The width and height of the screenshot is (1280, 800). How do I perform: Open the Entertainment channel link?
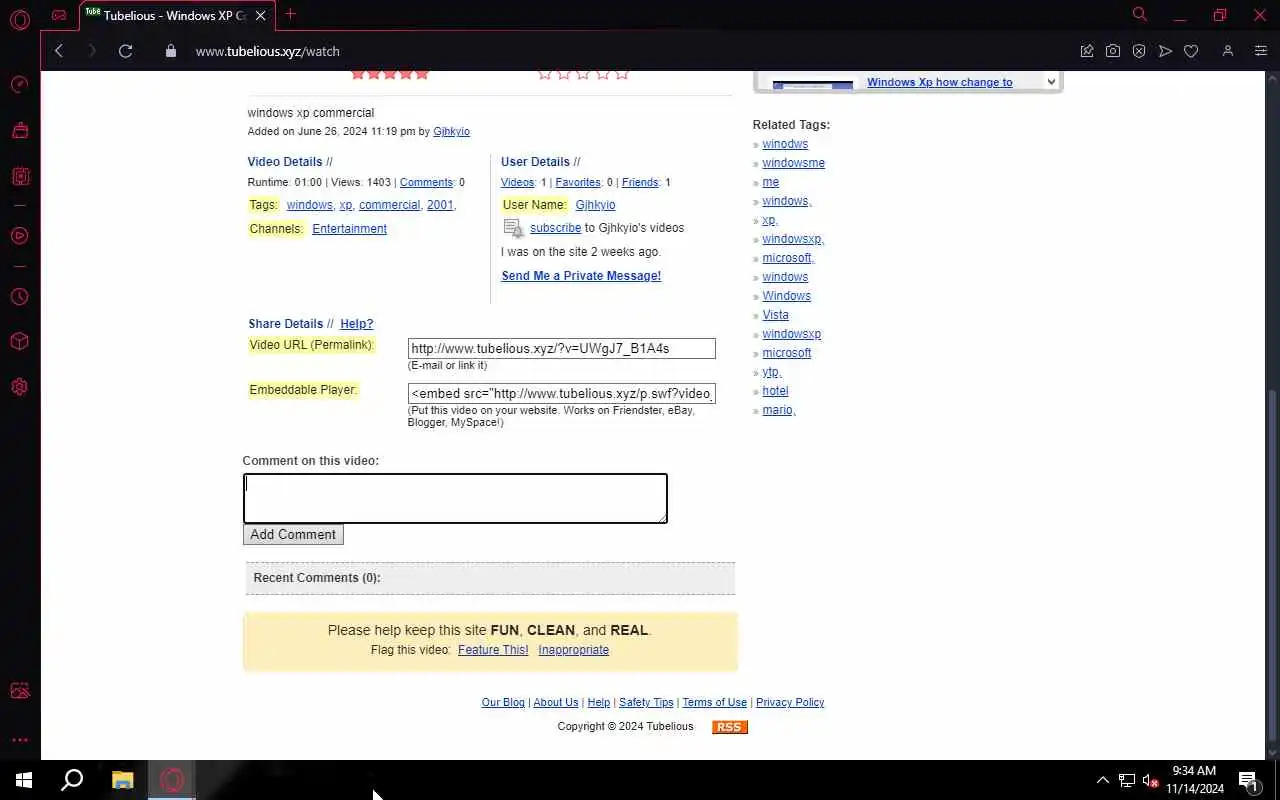349,229
